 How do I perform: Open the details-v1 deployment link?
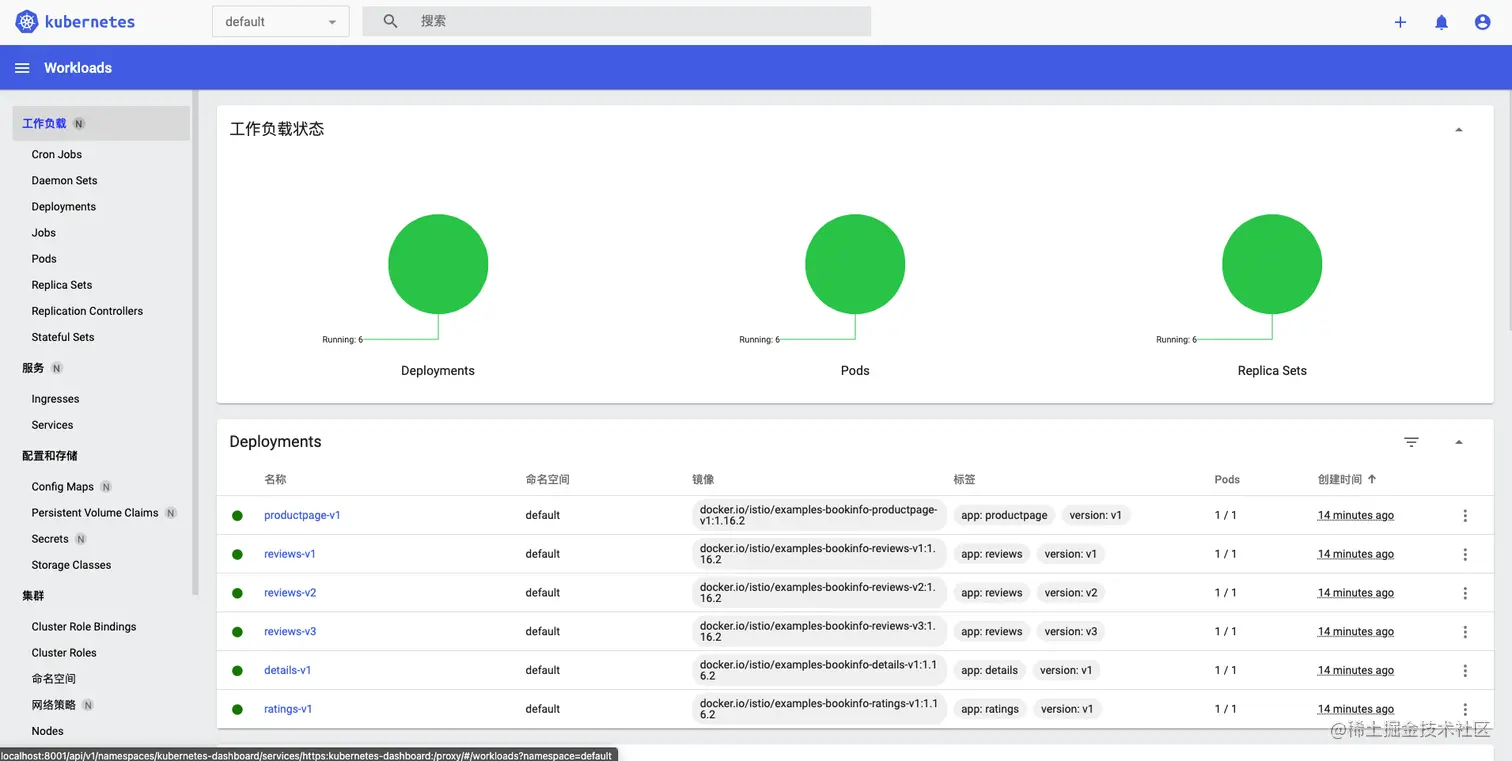coord(288,670)
